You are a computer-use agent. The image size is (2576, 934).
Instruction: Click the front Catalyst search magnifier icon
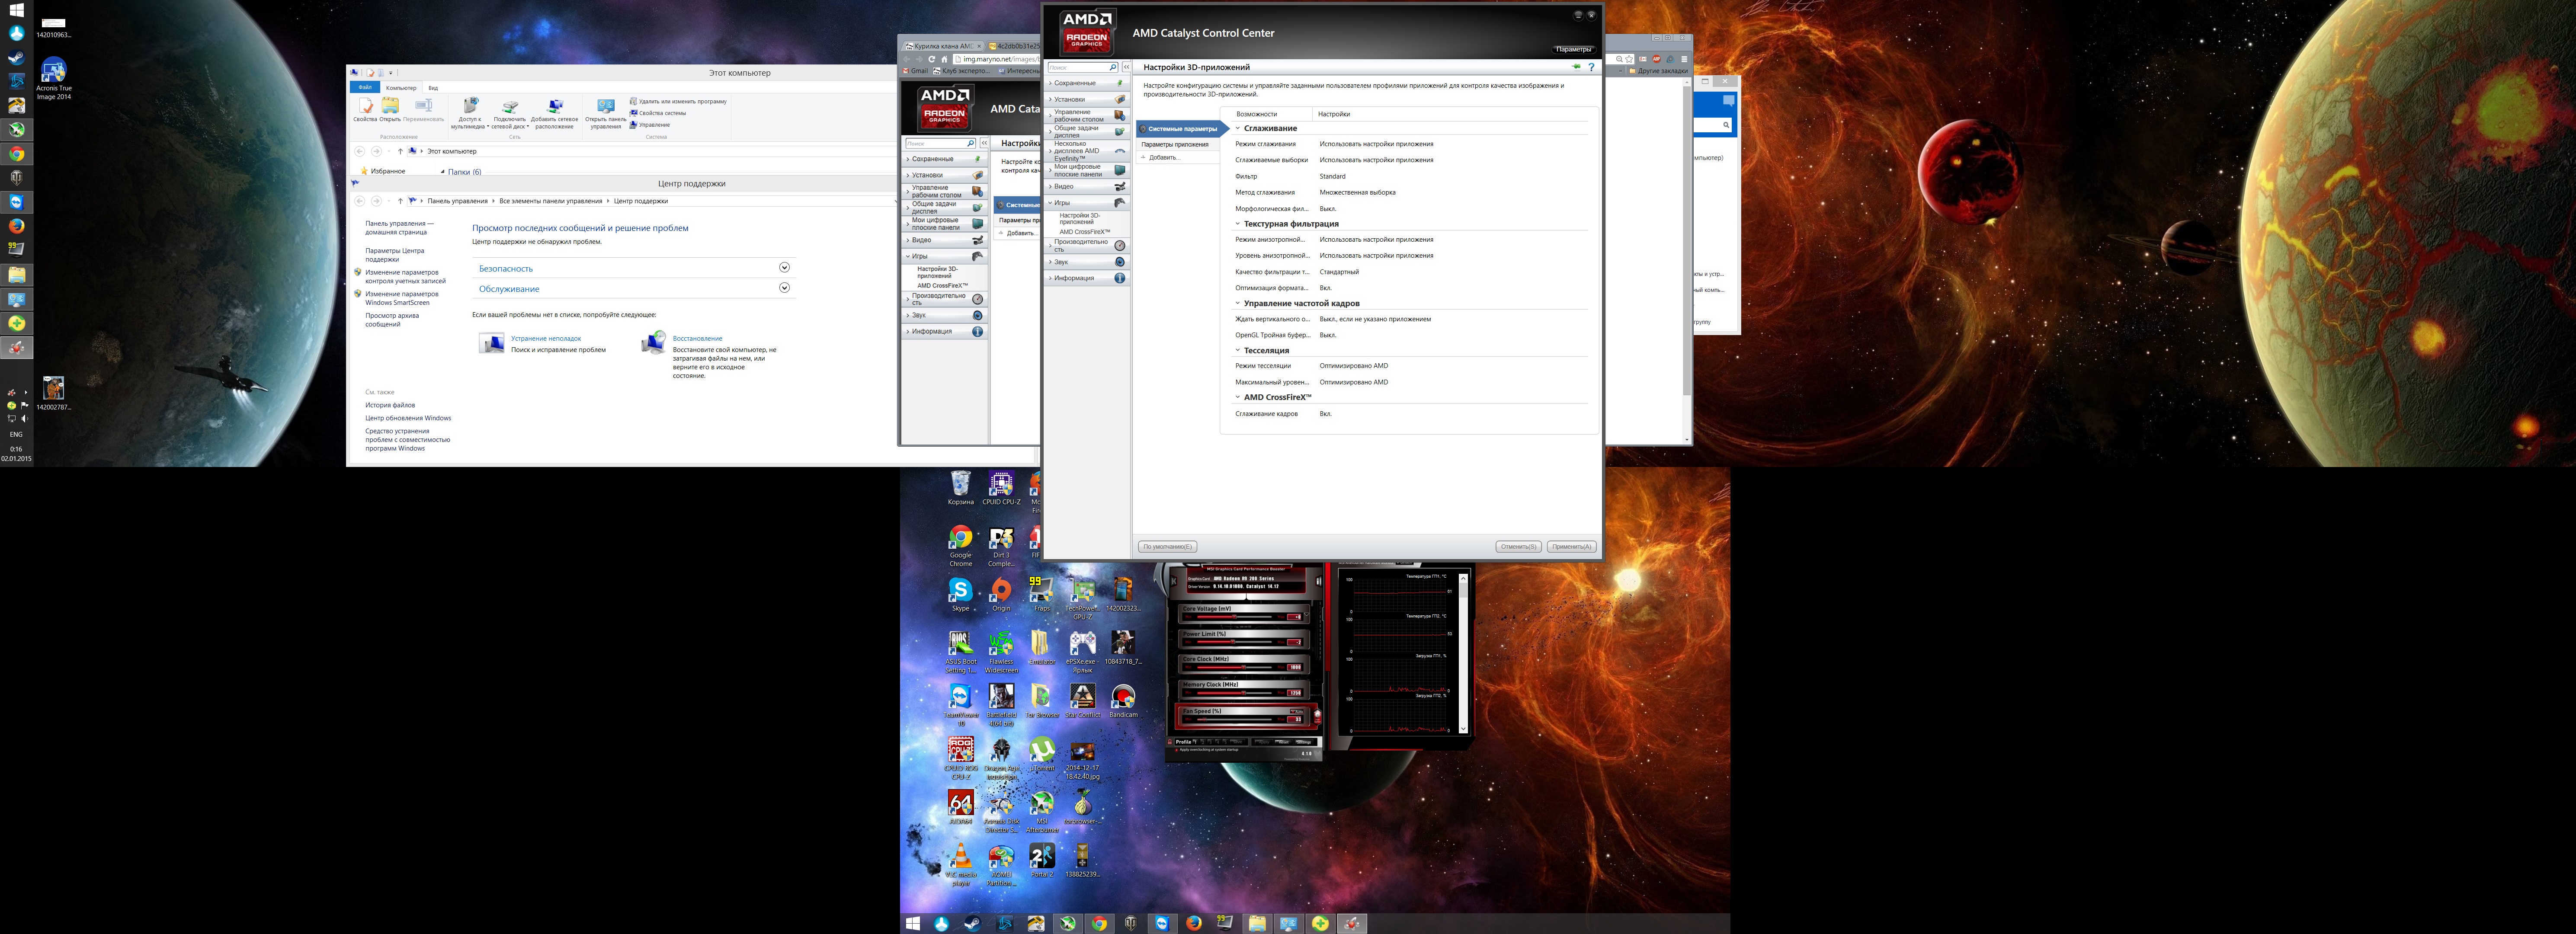click(x=1112, y=67)
